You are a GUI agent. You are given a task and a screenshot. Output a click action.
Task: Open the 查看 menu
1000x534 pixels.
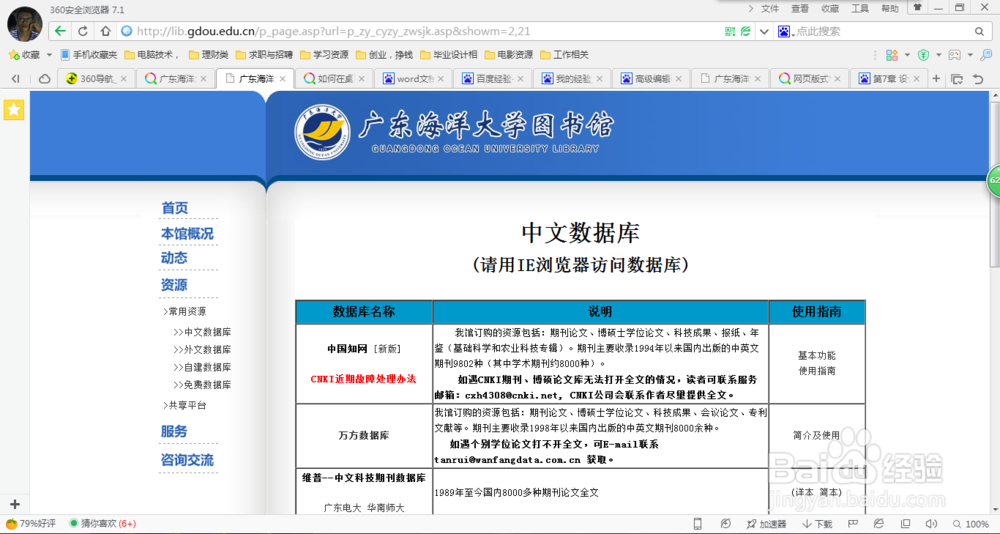click(x=800, y=8)
